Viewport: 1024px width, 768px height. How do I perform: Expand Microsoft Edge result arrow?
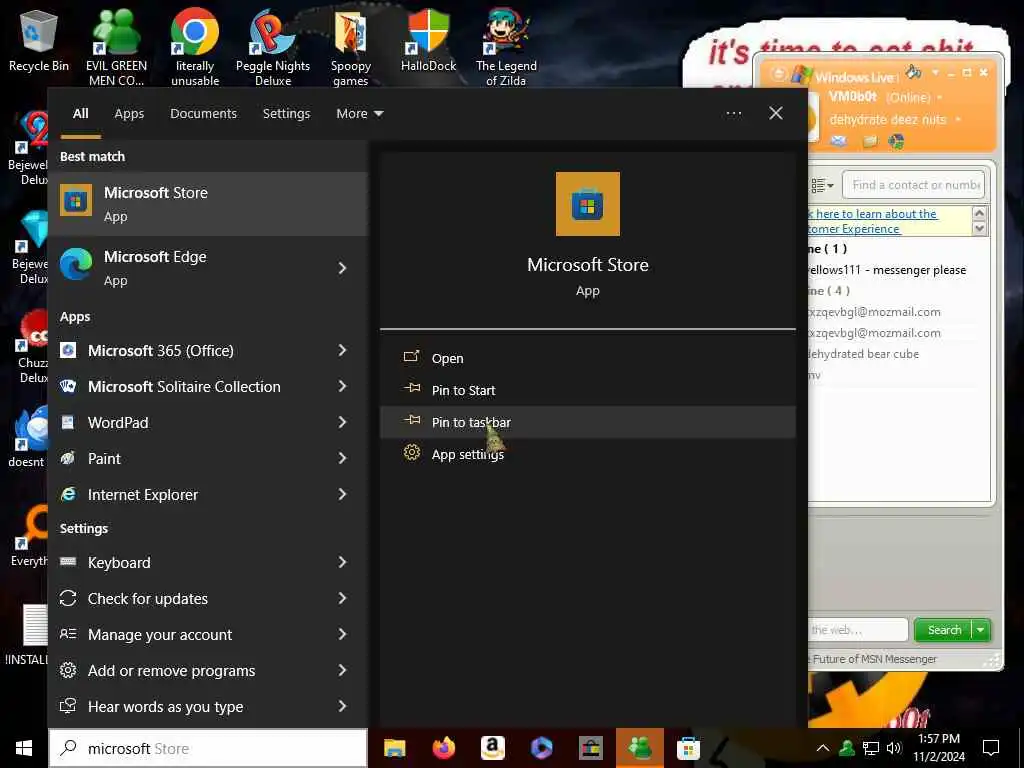pos(342,268)
